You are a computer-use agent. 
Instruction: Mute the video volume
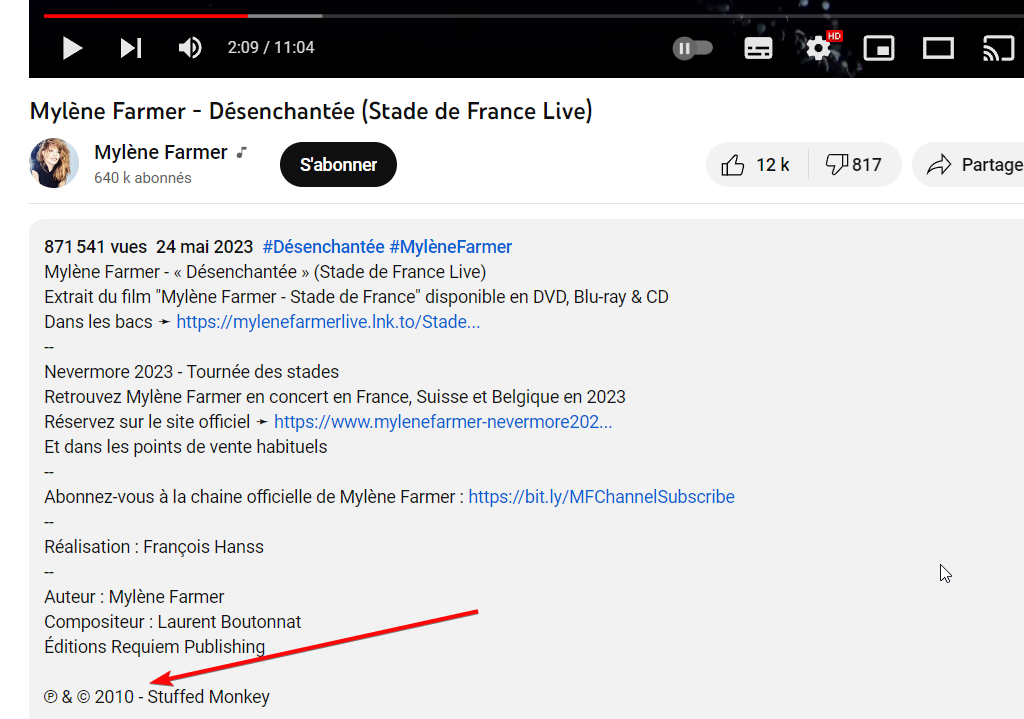click(x=190, y=48)
